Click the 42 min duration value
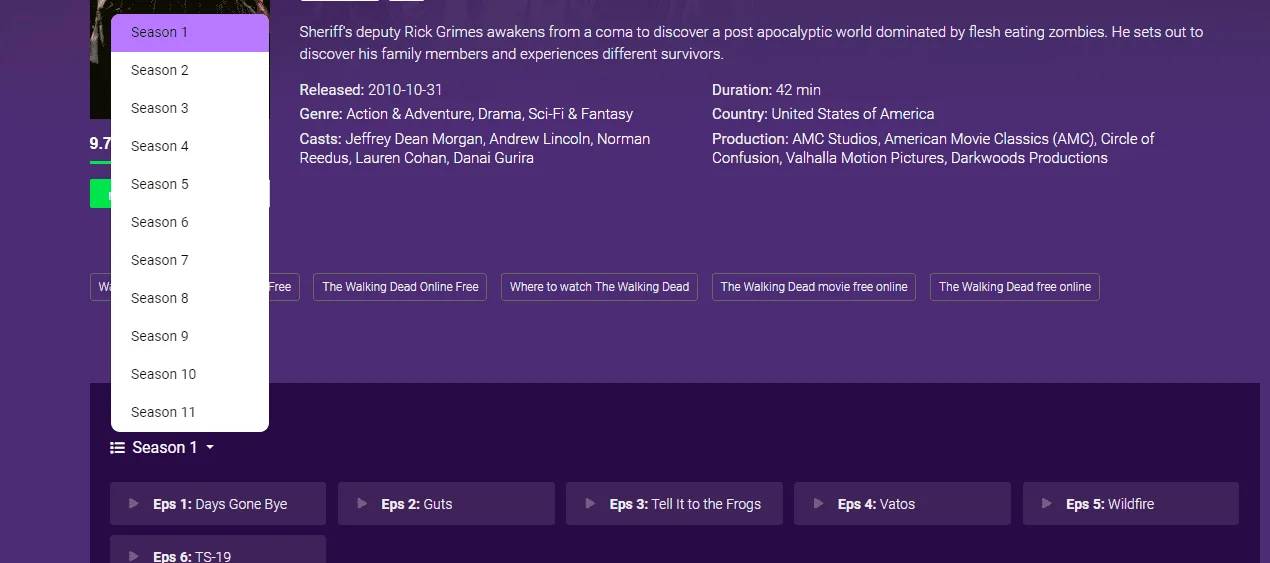Screen dimensions: 1270x563 pos(798,90)
